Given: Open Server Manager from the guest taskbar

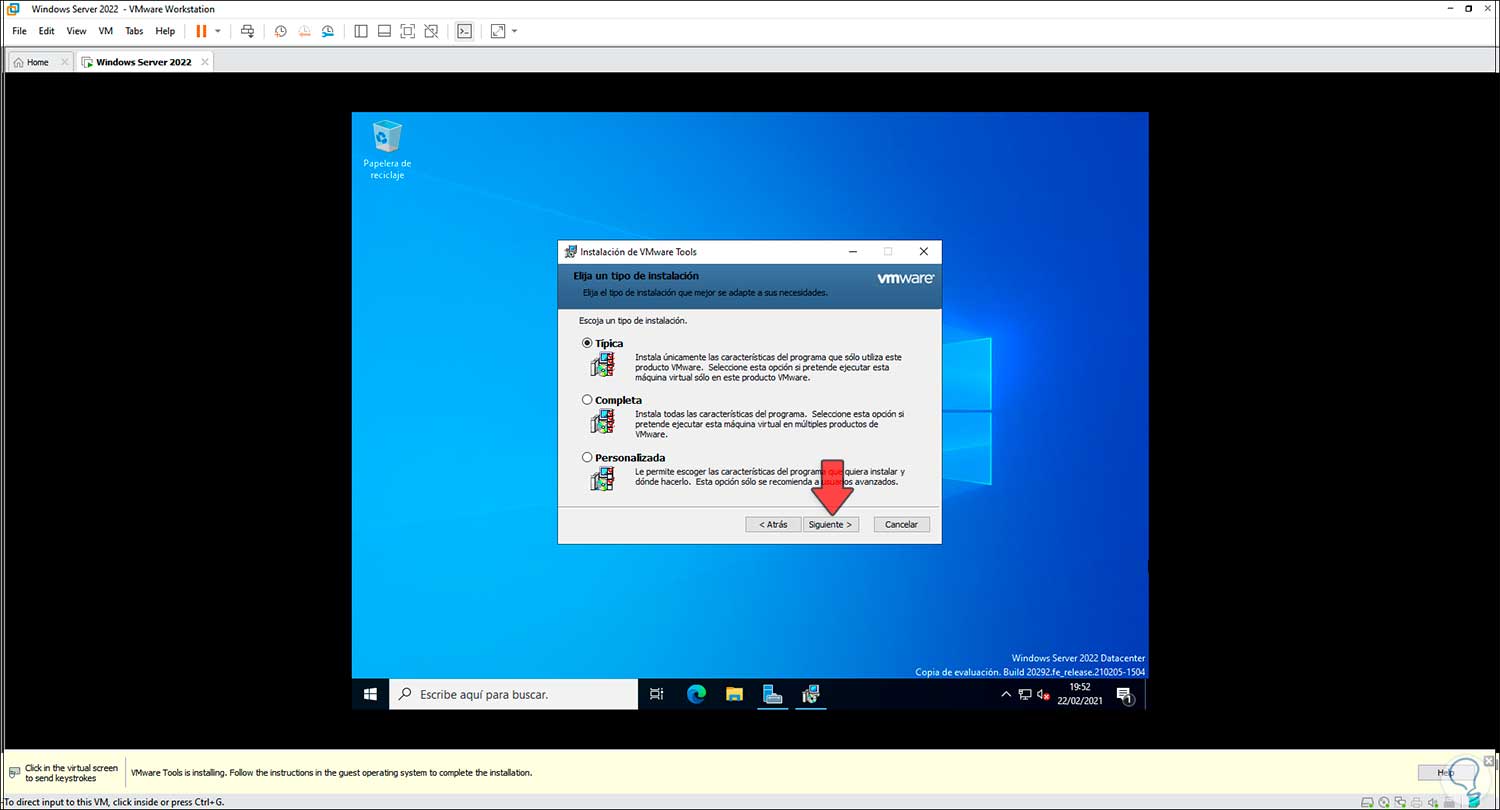Looking at the screenshot, I should [772, 694].
